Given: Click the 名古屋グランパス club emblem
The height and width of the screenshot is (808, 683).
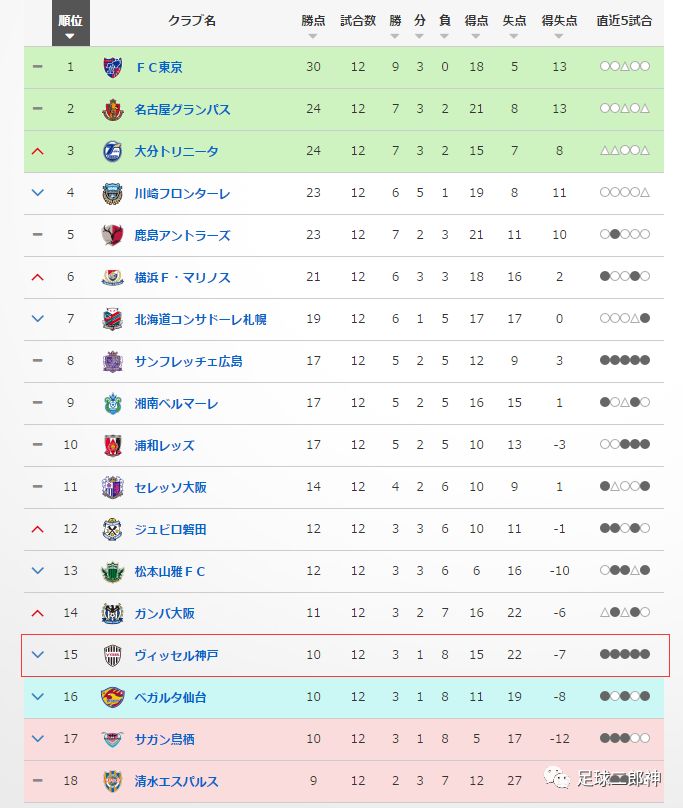Looking at the screenshot, I should point(112,110).
